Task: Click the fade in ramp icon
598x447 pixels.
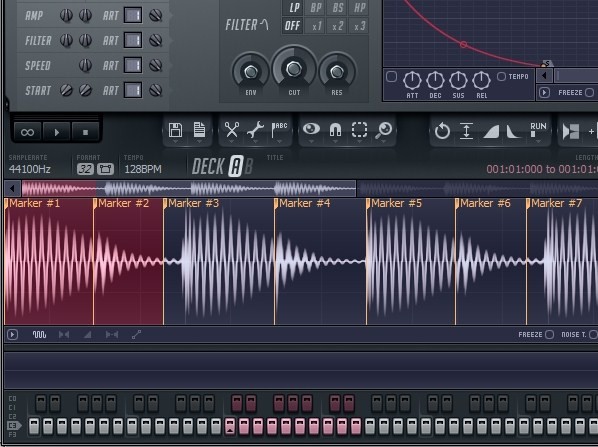Action: click(491, 132)
